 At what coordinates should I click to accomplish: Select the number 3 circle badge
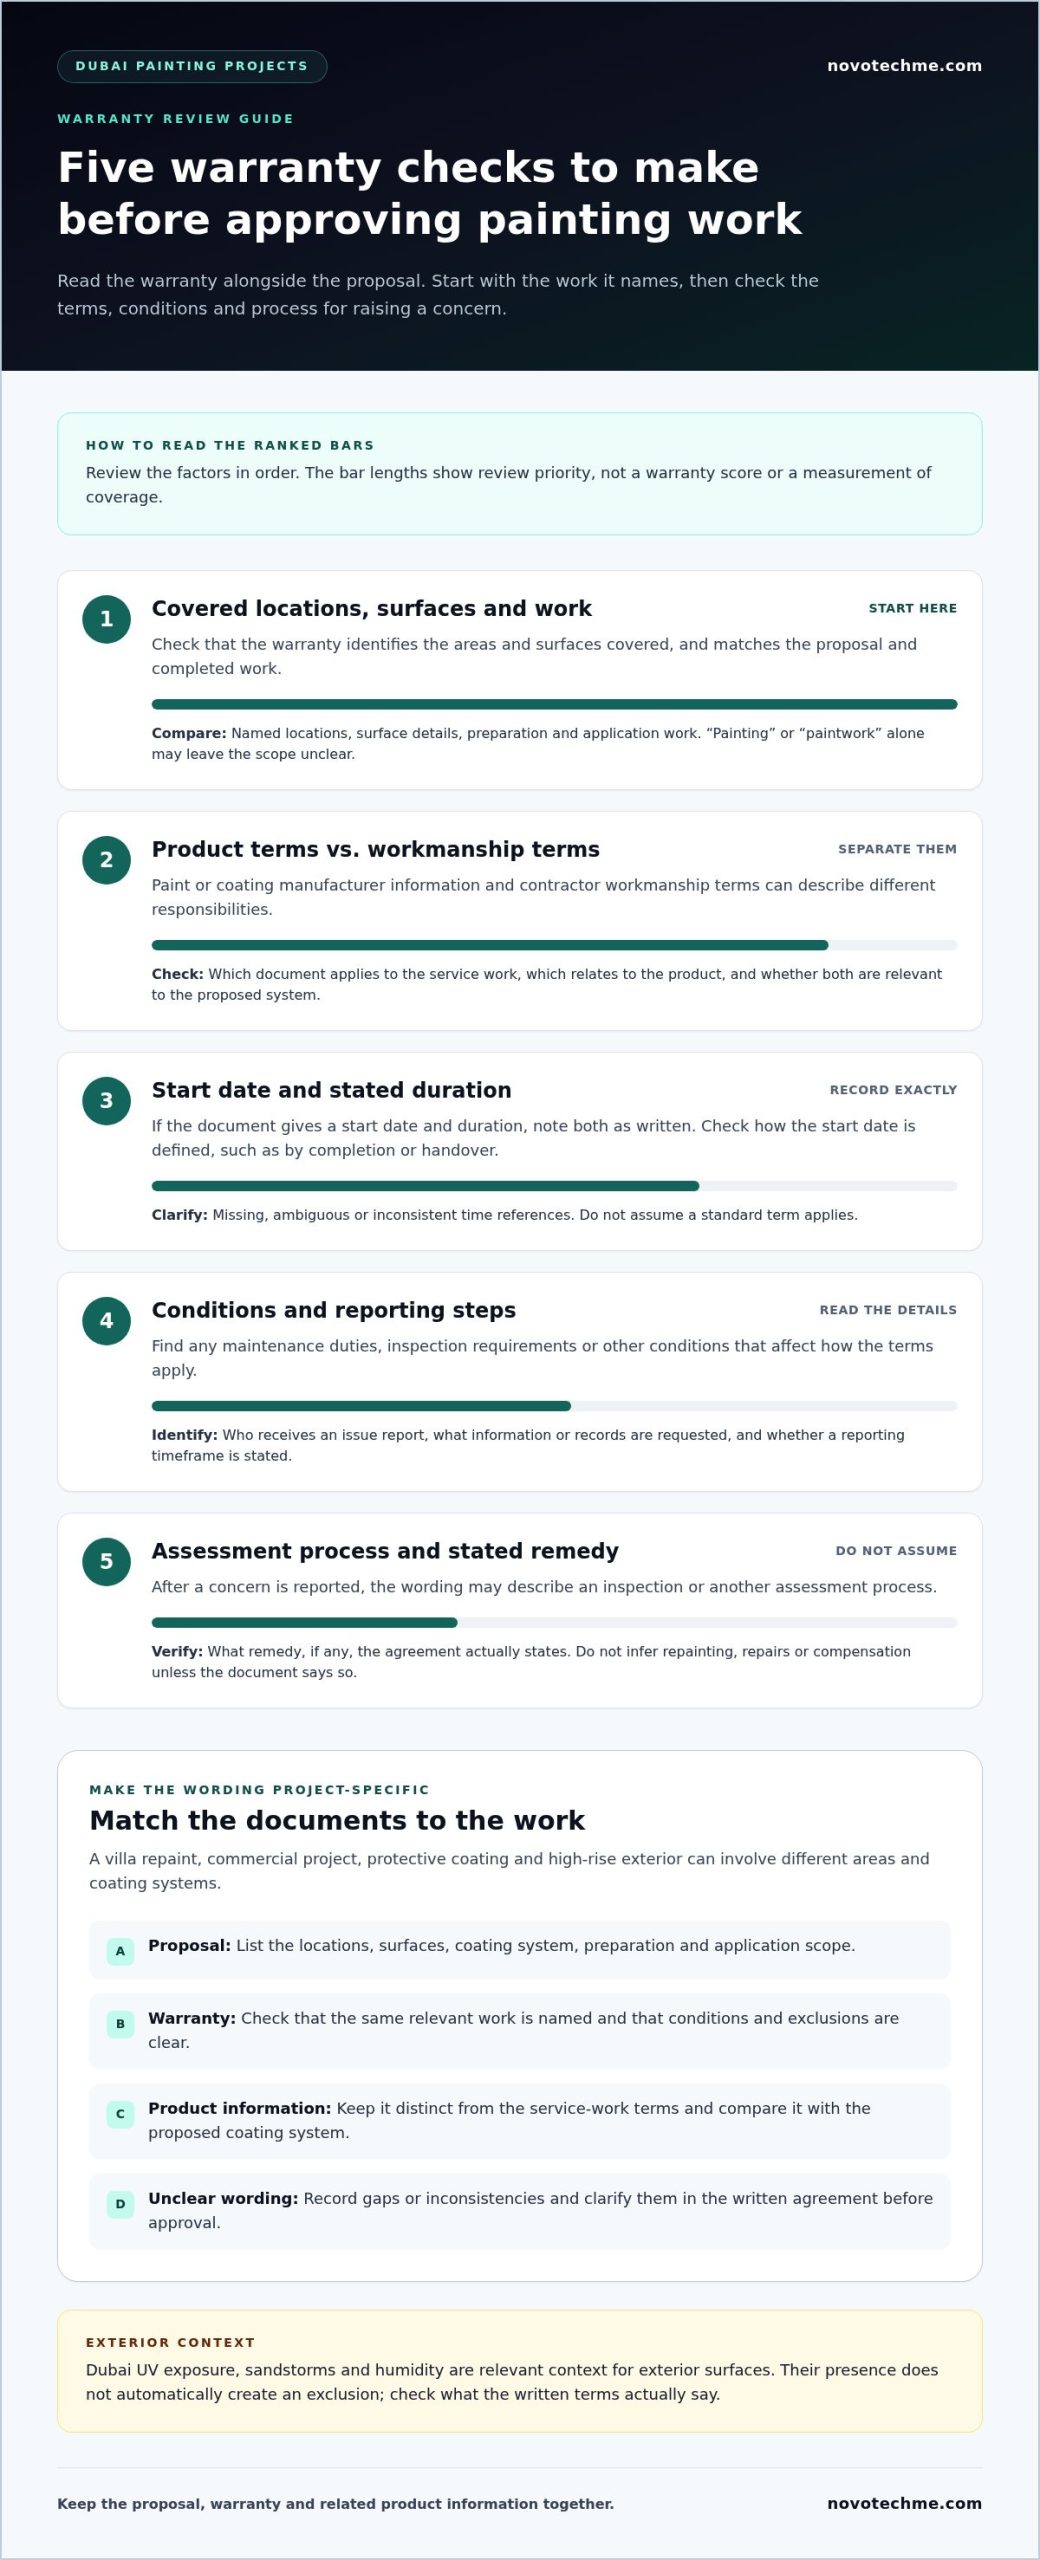point(106,1101)
